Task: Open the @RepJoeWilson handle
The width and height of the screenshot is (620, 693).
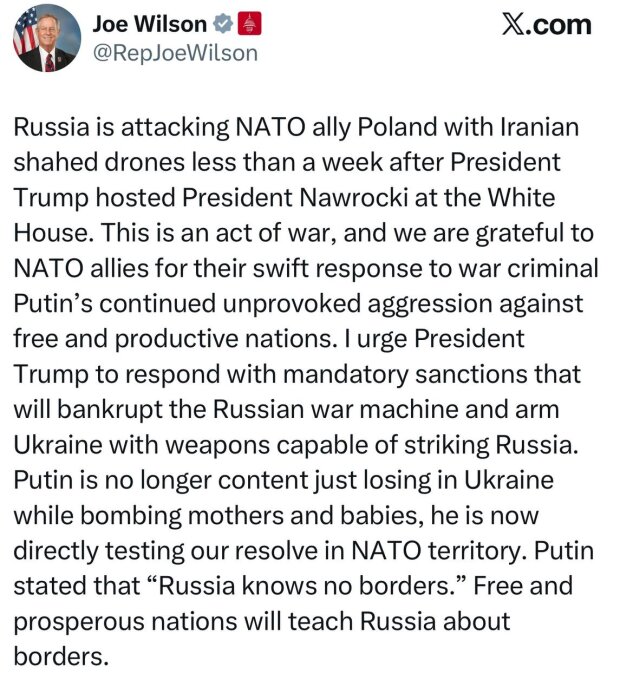Action: pos(175,53)
